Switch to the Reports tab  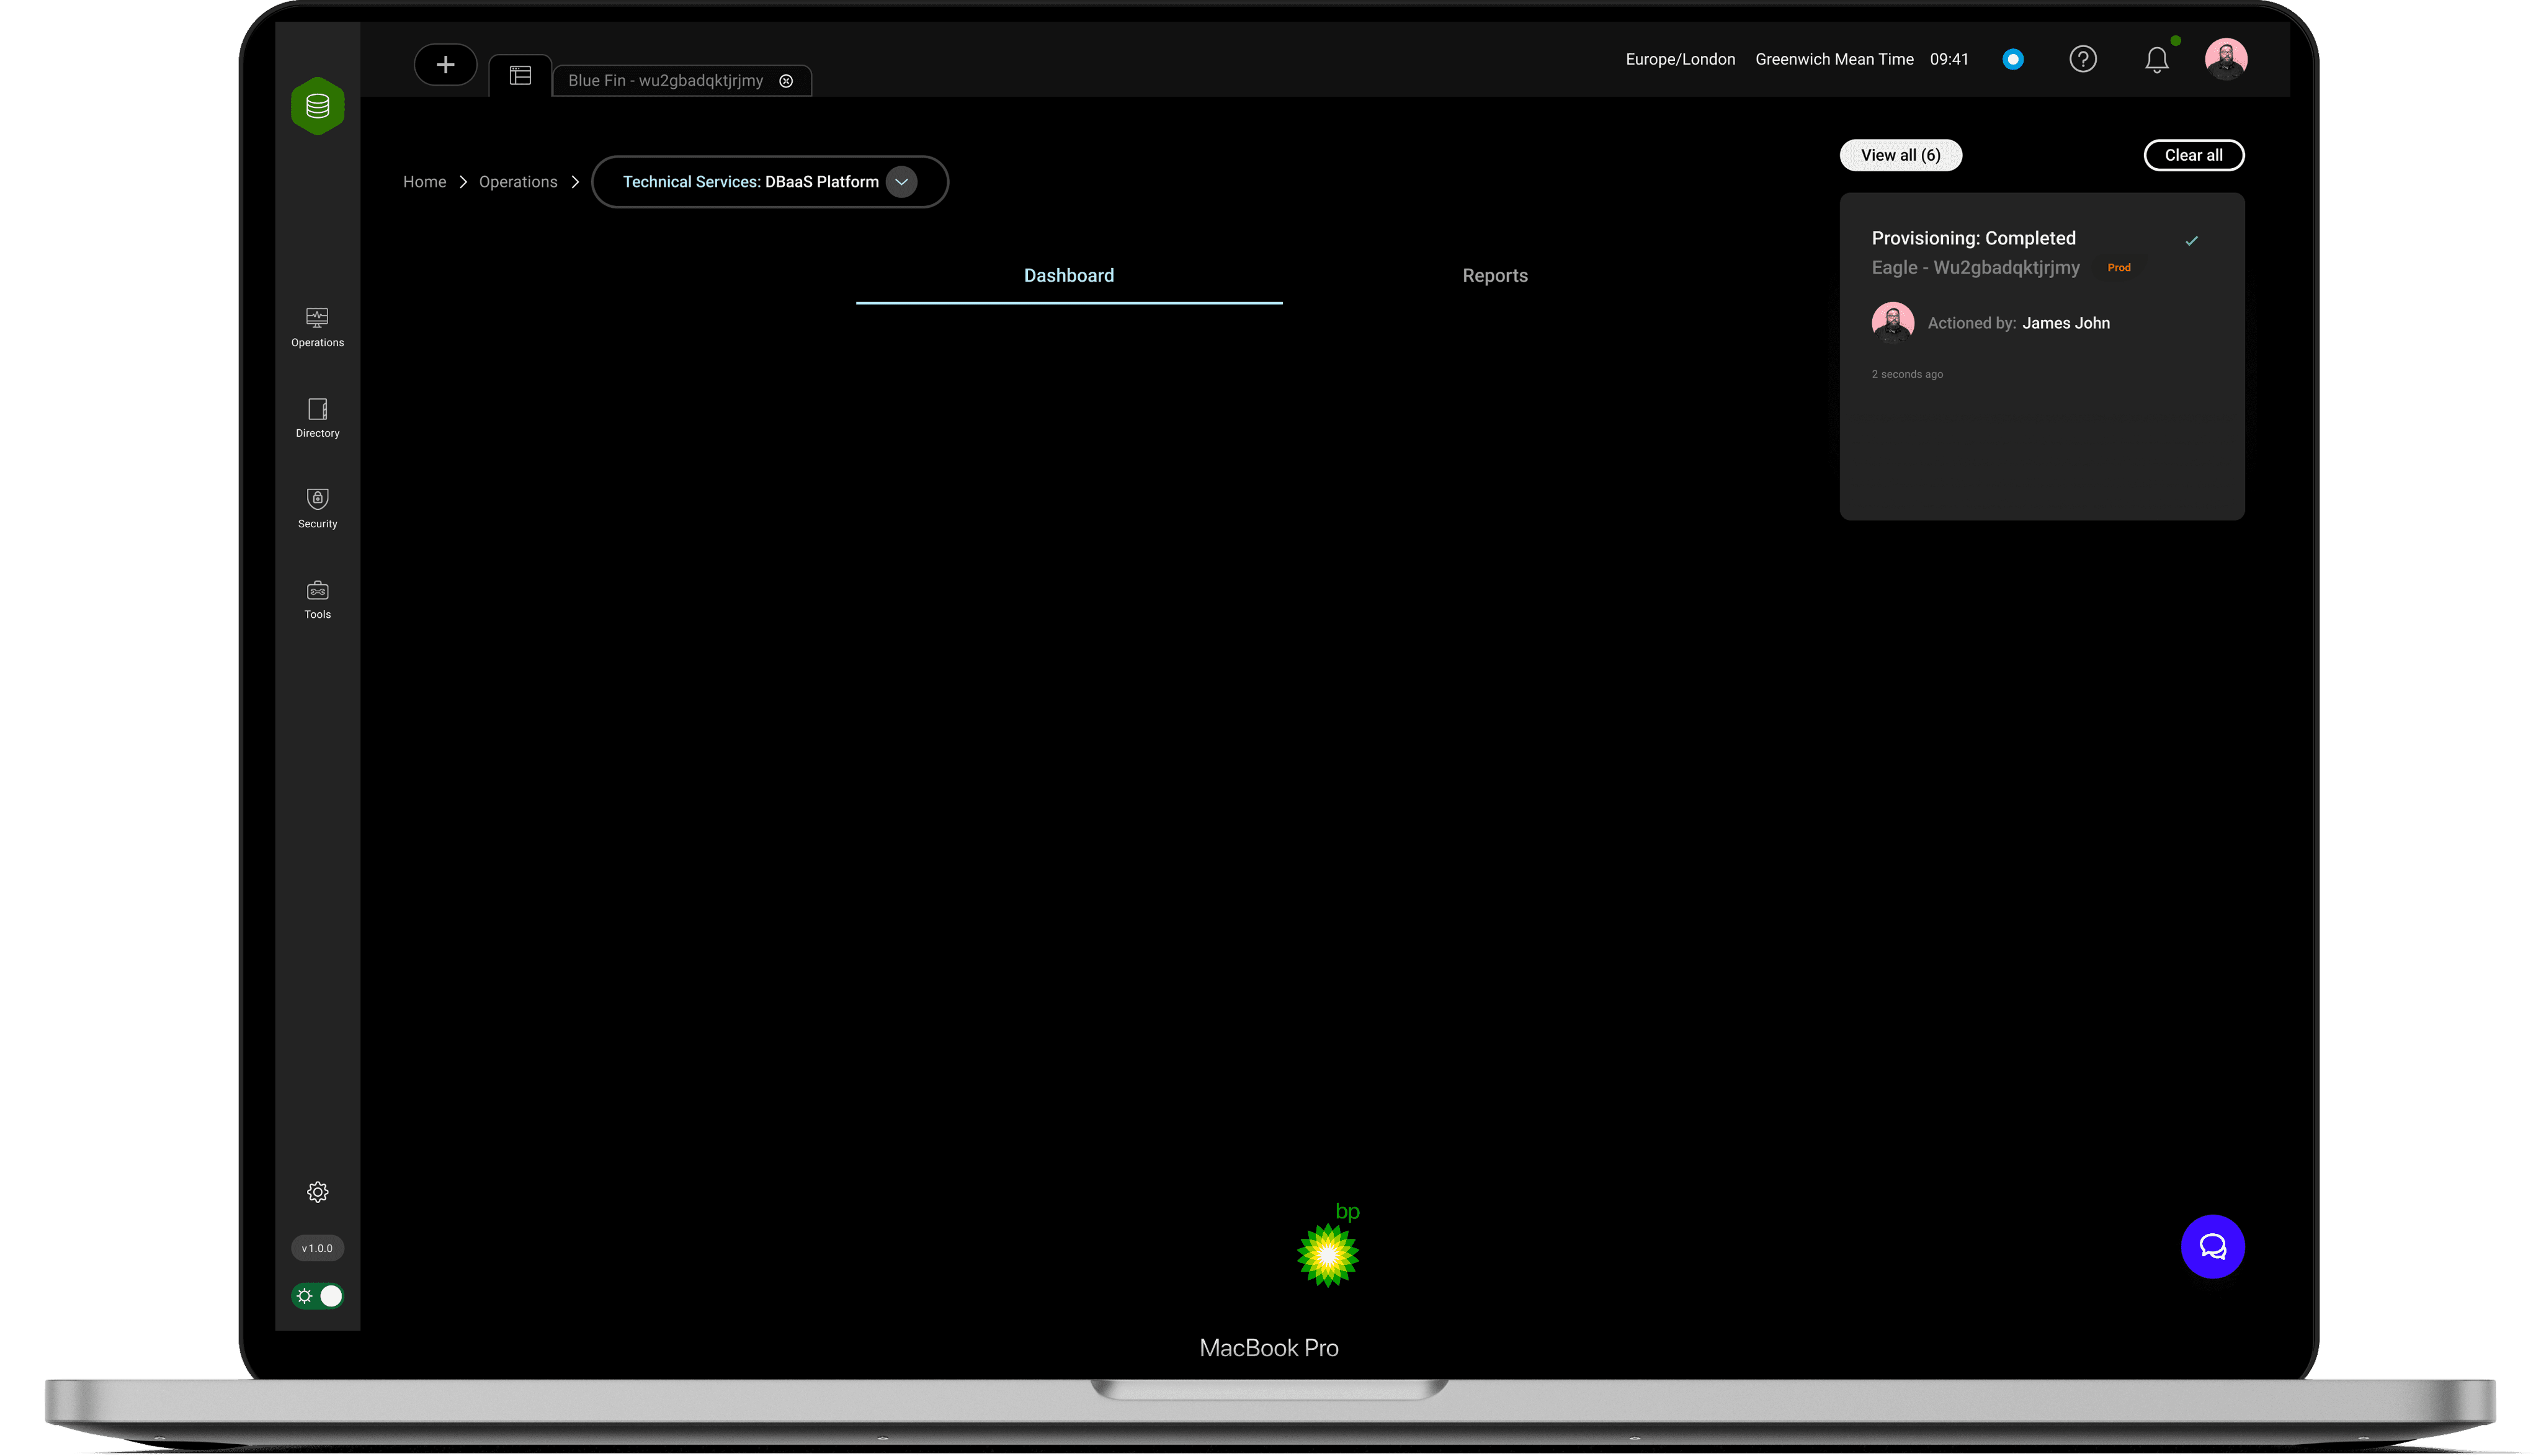pos(1494,276)
